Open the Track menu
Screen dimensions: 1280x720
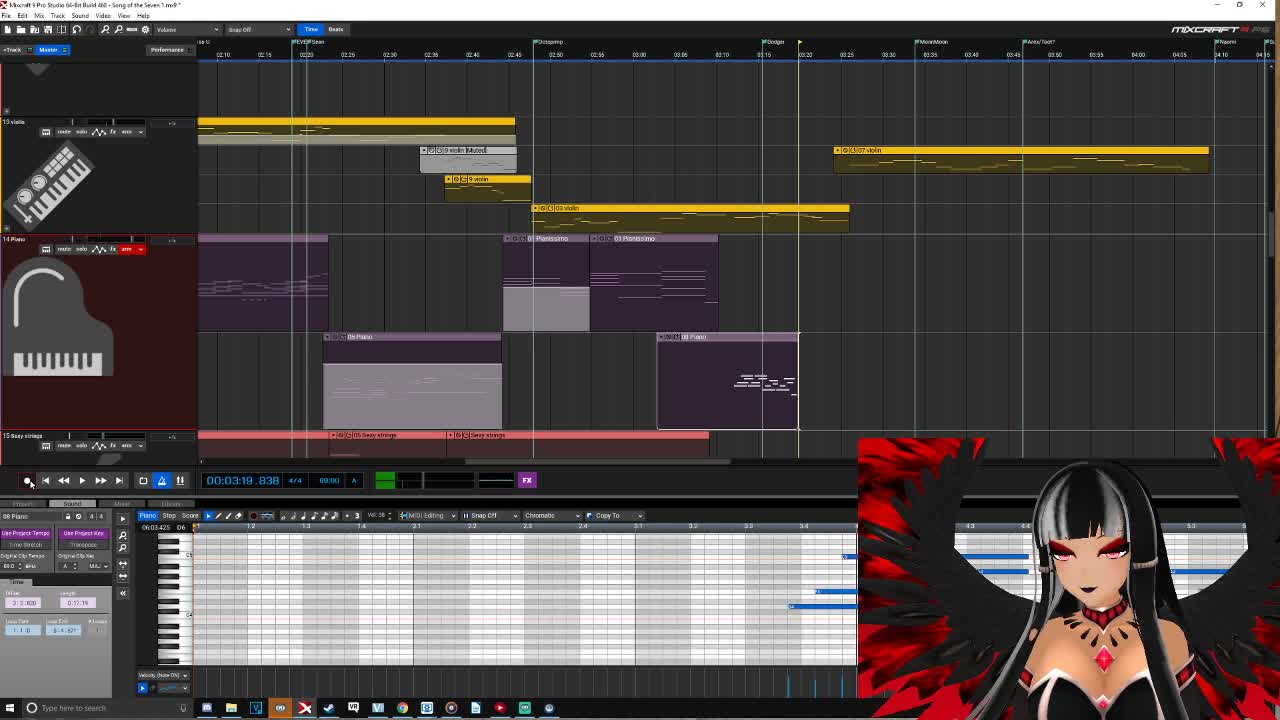[x=58, y=16]
